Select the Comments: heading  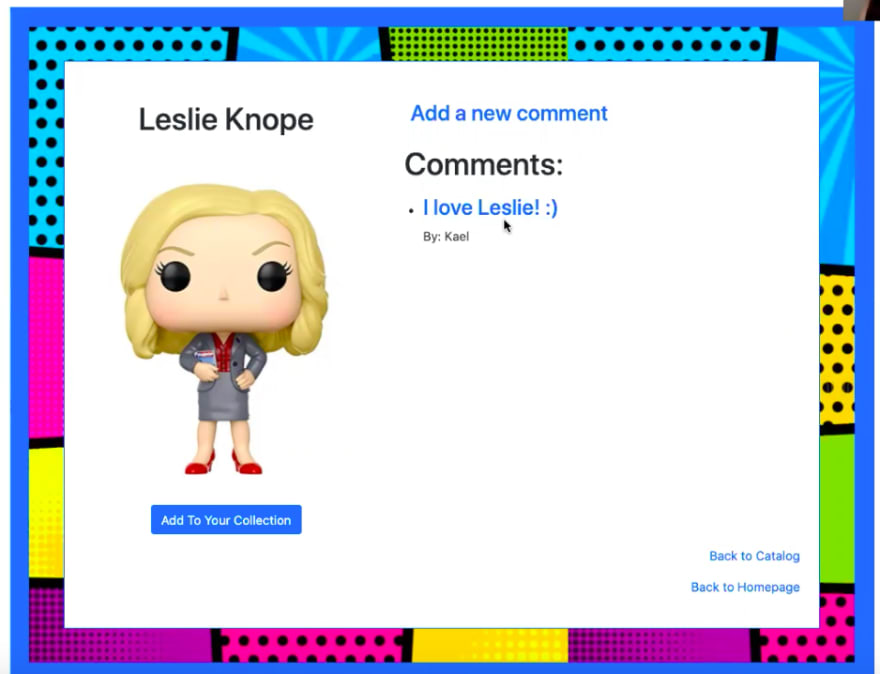(x=484, y=164)
